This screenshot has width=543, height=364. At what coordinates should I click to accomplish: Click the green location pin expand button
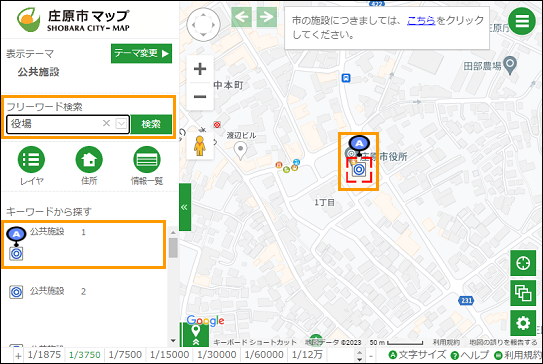click(196, 335)
